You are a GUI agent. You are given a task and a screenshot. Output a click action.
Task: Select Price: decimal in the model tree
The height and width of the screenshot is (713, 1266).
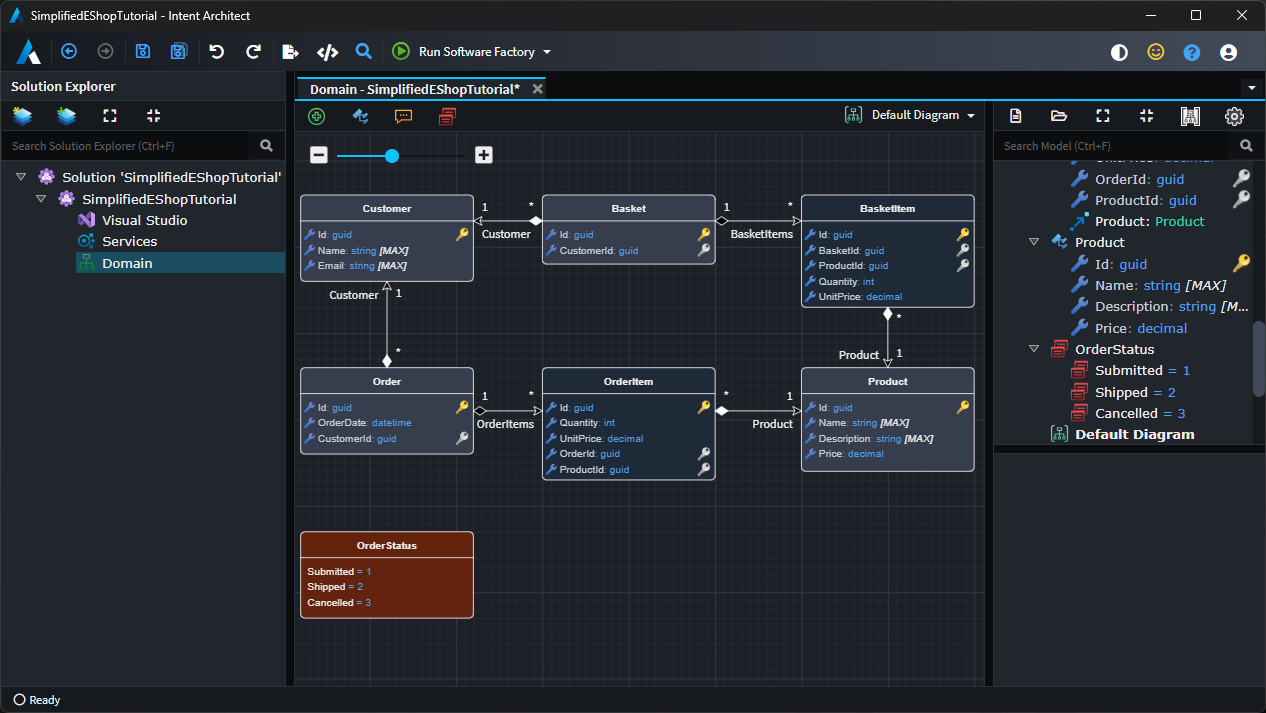click(1129, 328)
